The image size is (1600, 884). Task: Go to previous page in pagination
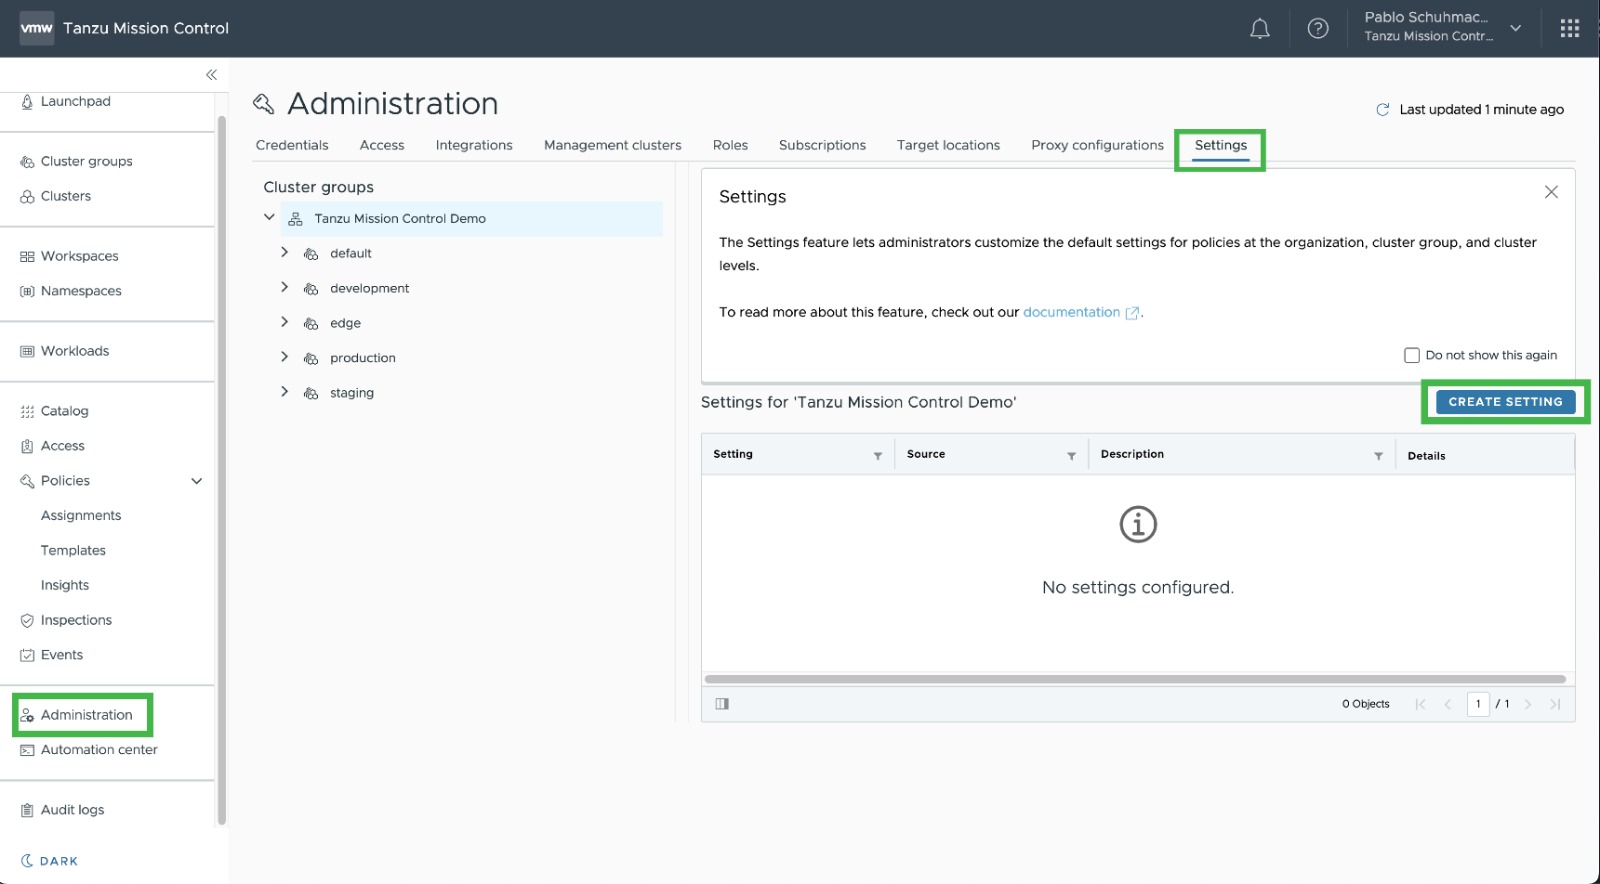1447,704
